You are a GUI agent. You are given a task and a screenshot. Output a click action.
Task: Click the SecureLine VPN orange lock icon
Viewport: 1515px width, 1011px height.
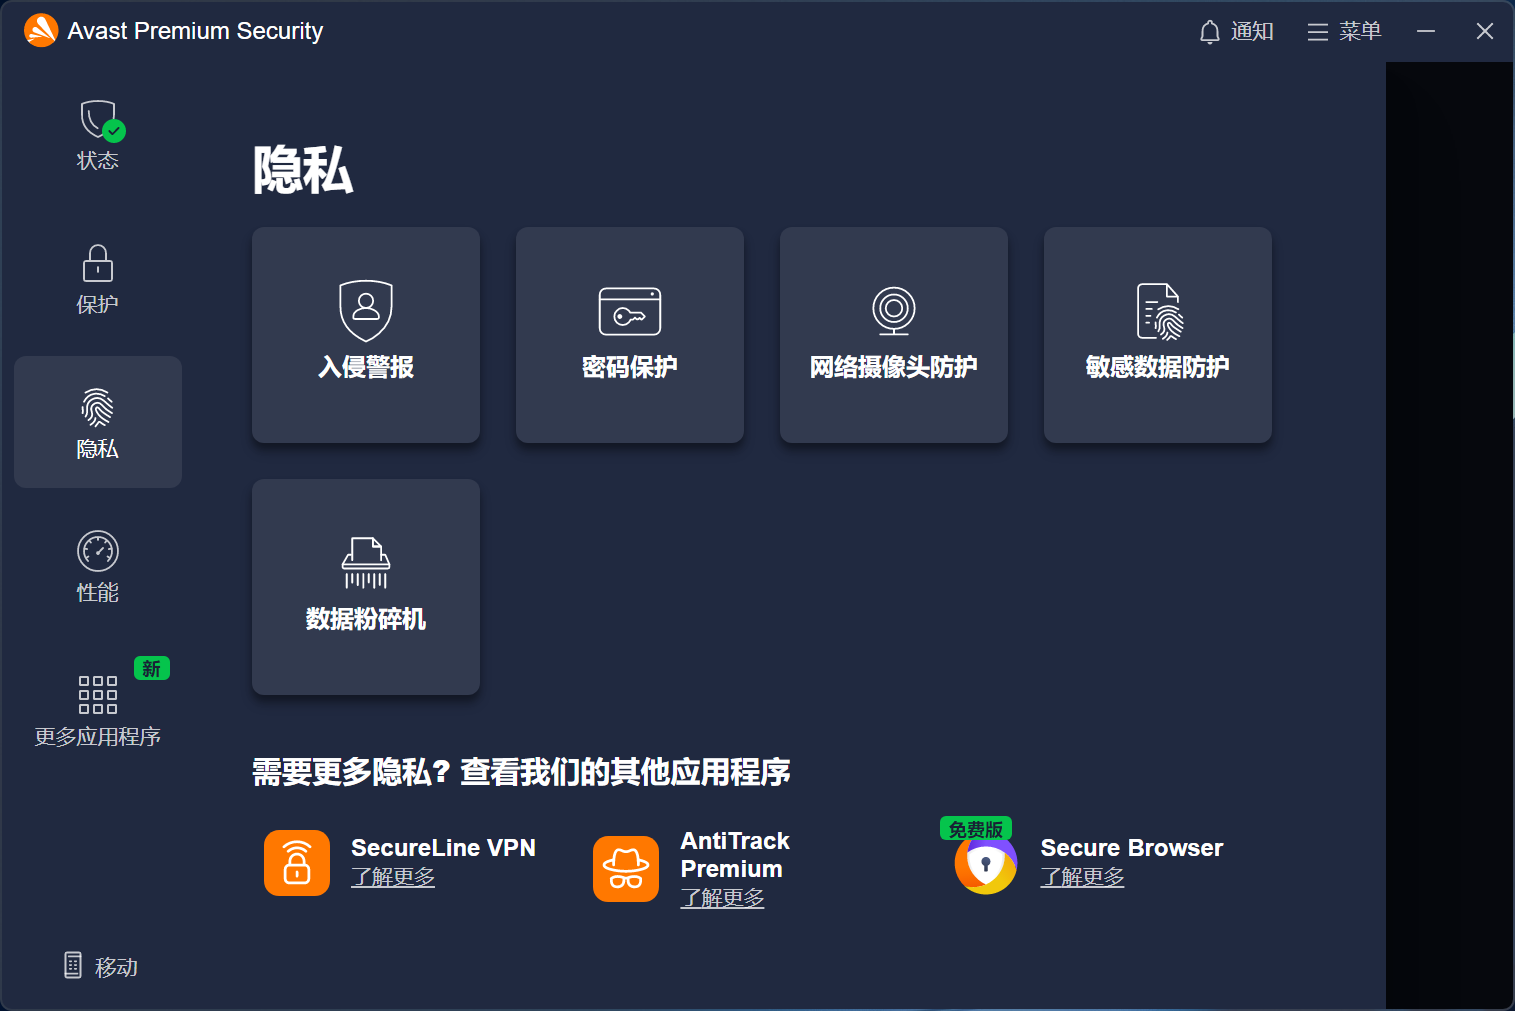pos(297,863)
